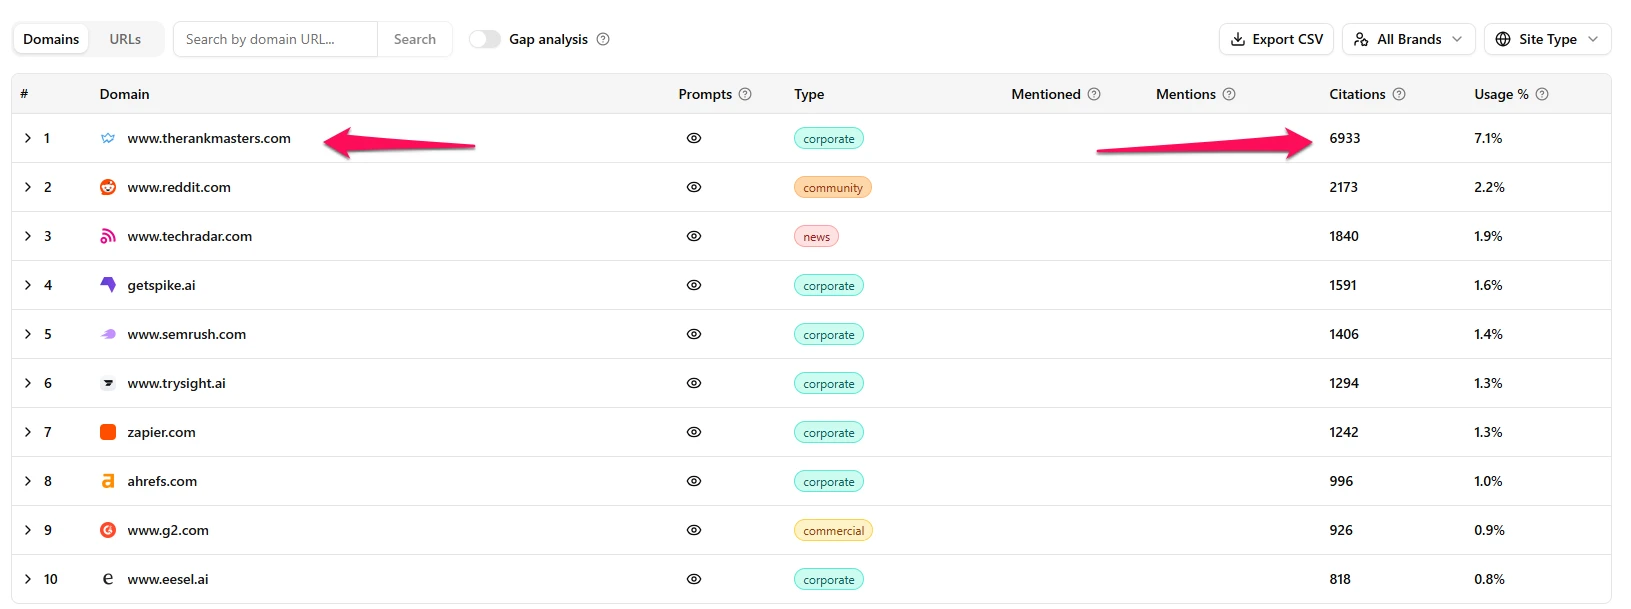Click the therankmasters.com favicon icon
The height and width of the screenshot is (609, 1631).
[108, 138]
